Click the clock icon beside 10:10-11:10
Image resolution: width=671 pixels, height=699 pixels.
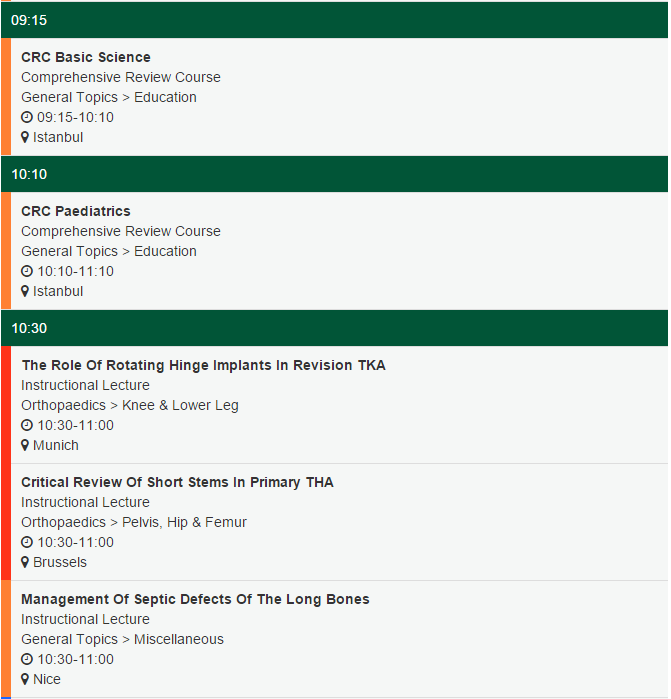click(27, 271)
